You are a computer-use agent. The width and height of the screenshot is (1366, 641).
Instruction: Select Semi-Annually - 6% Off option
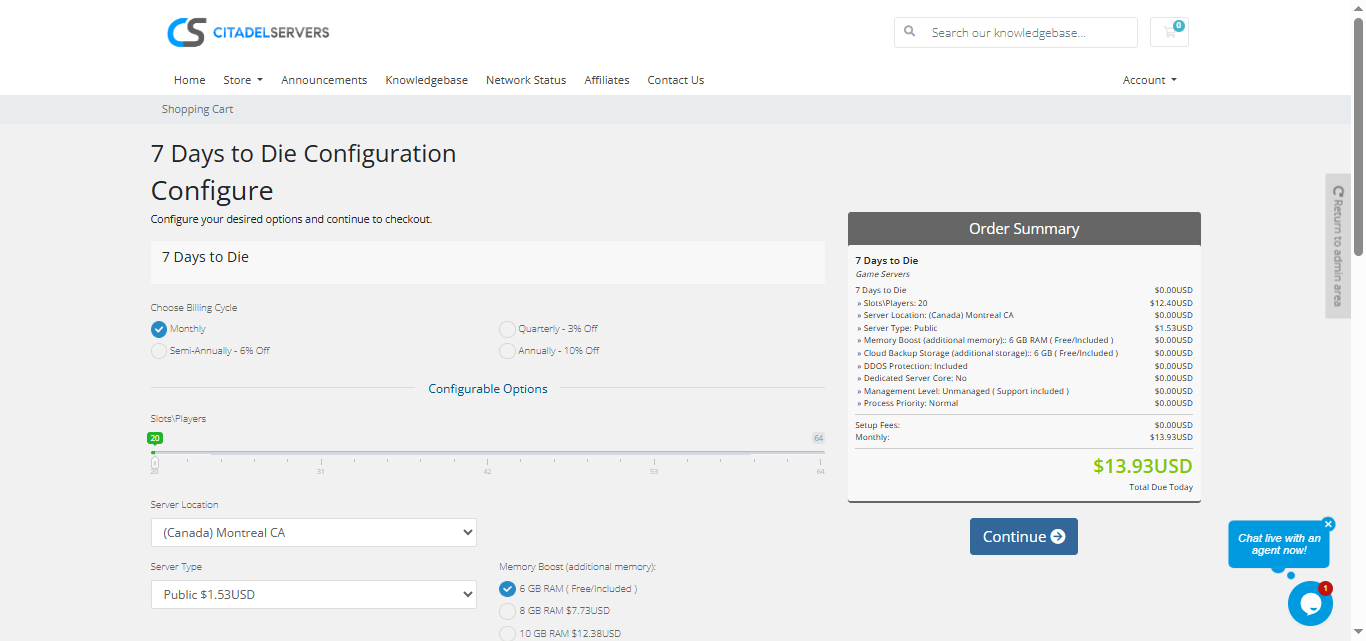[159, 351]
